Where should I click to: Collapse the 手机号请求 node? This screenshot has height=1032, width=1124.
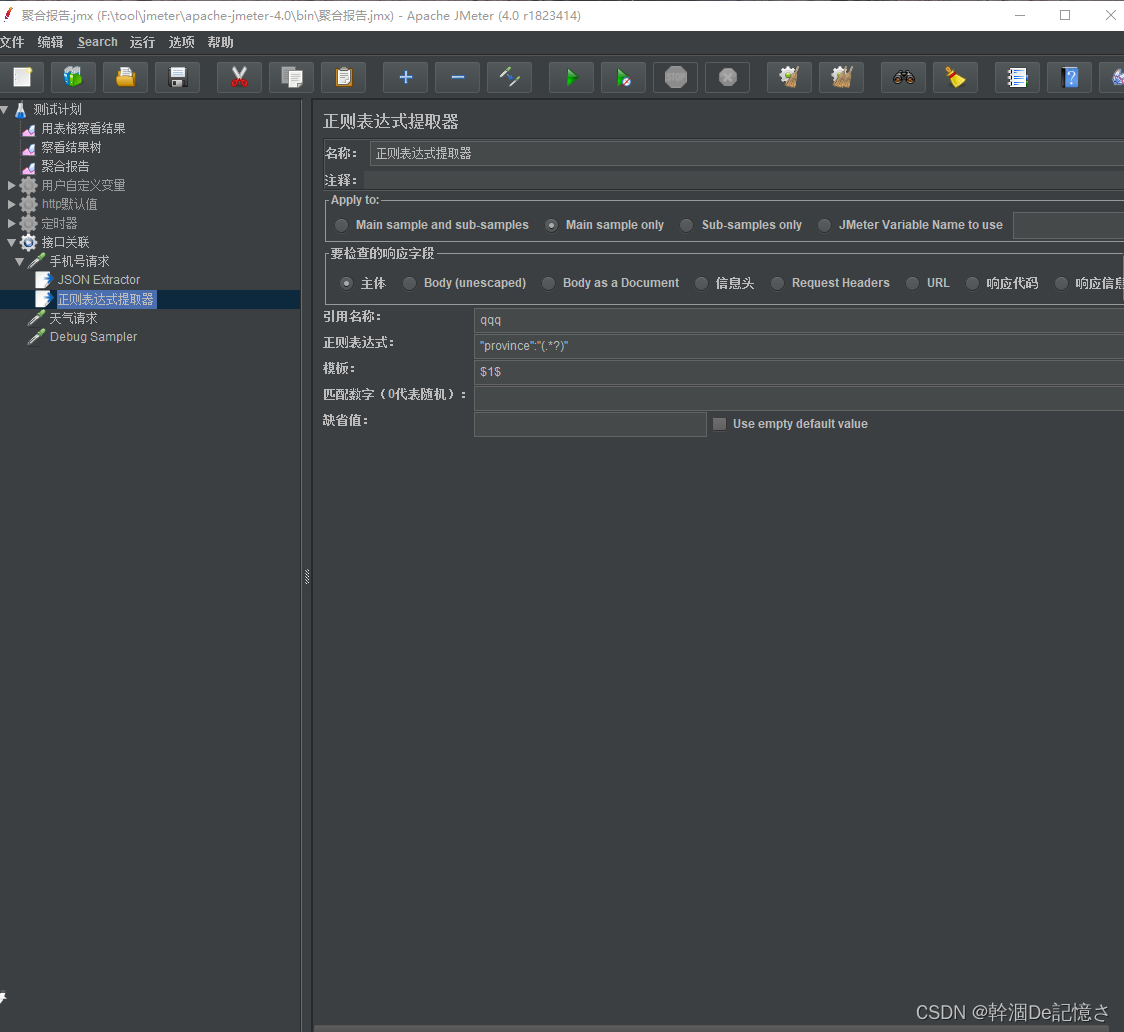pos(19,261)
